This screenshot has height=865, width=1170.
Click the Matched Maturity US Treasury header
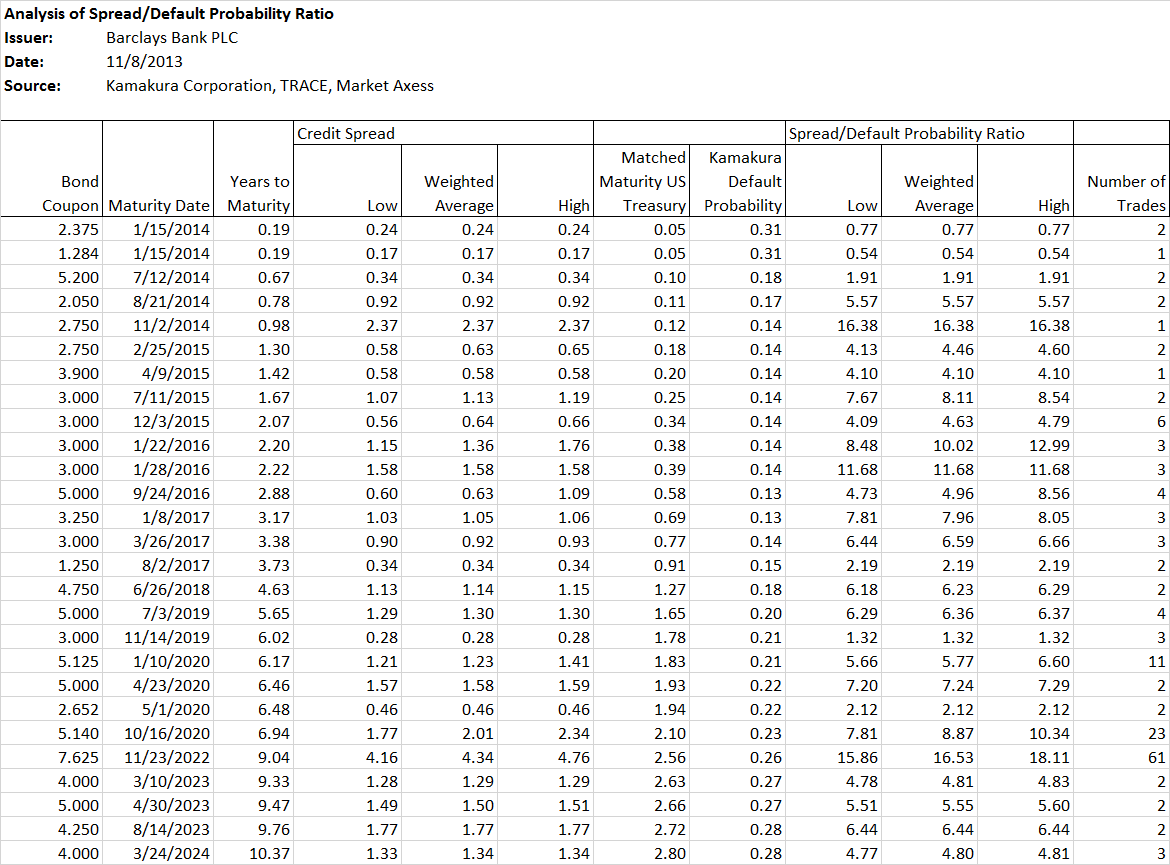pos(641,181)
